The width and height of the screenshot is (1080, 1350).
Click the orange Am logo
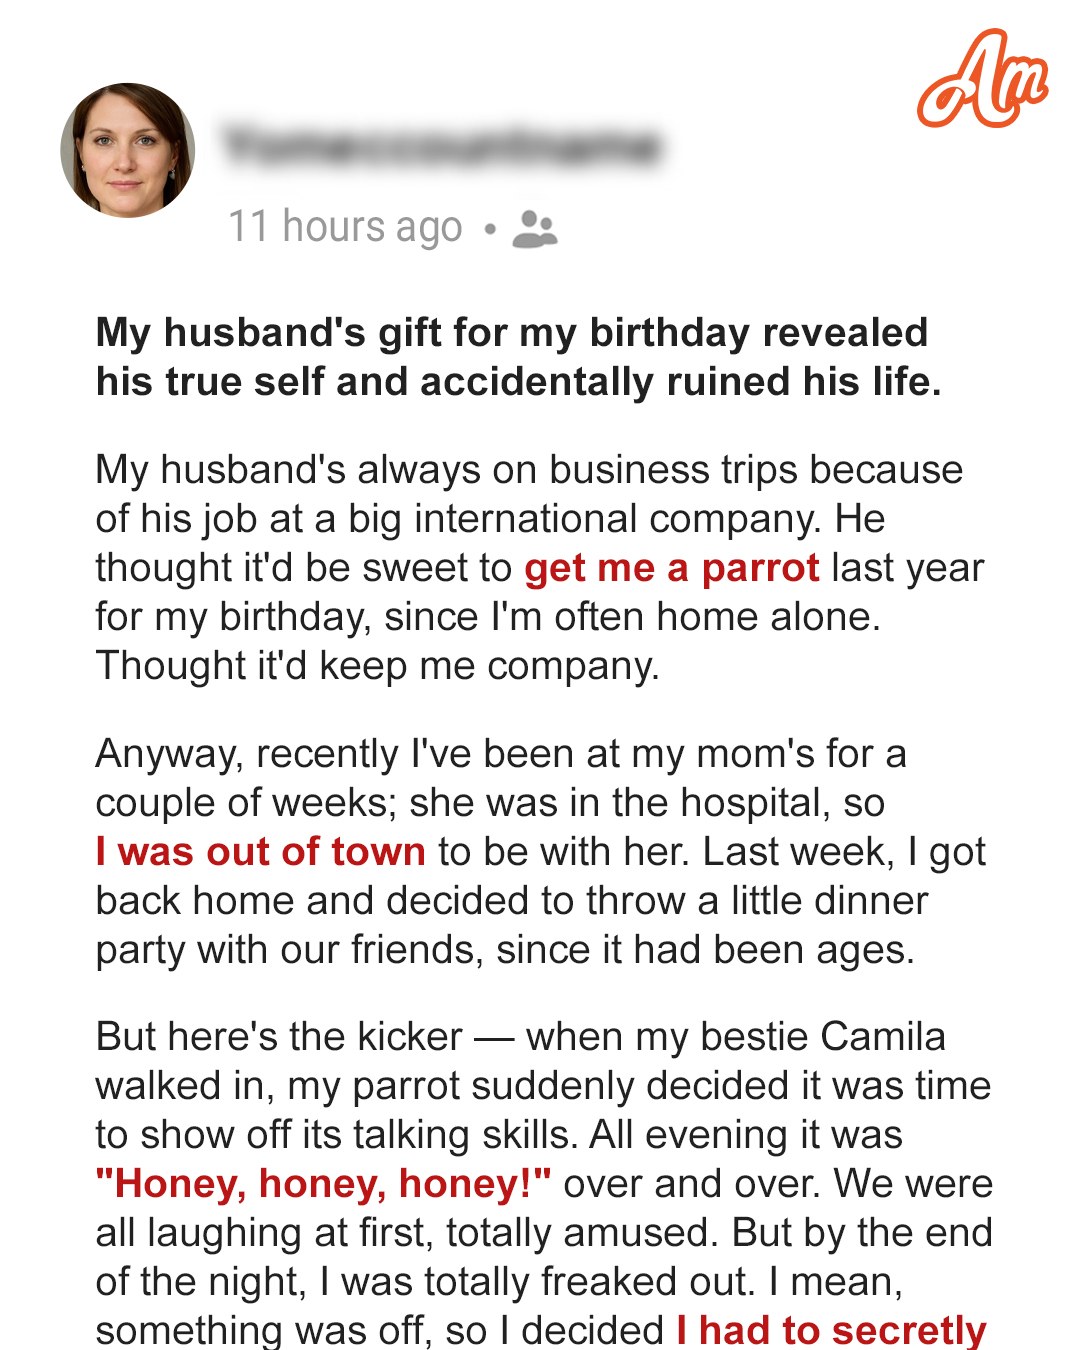[982, 80]
